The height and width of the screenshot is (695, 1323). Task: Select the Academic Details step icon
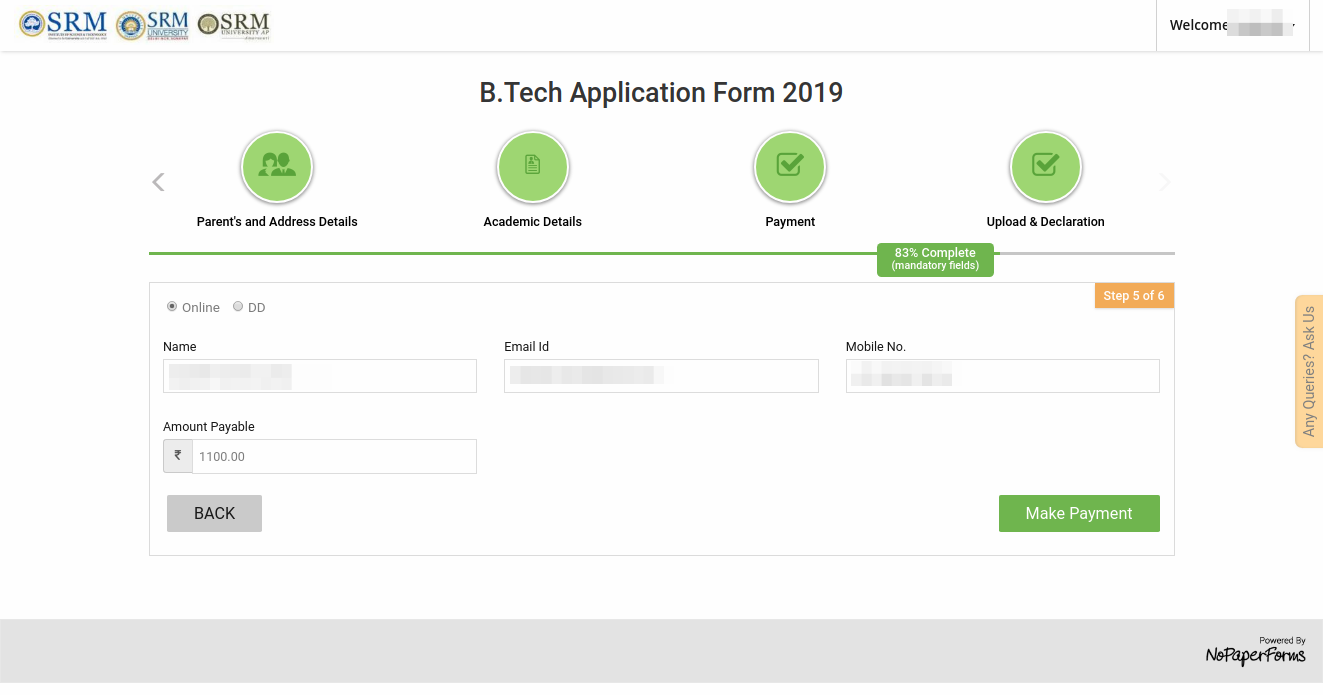533,166
